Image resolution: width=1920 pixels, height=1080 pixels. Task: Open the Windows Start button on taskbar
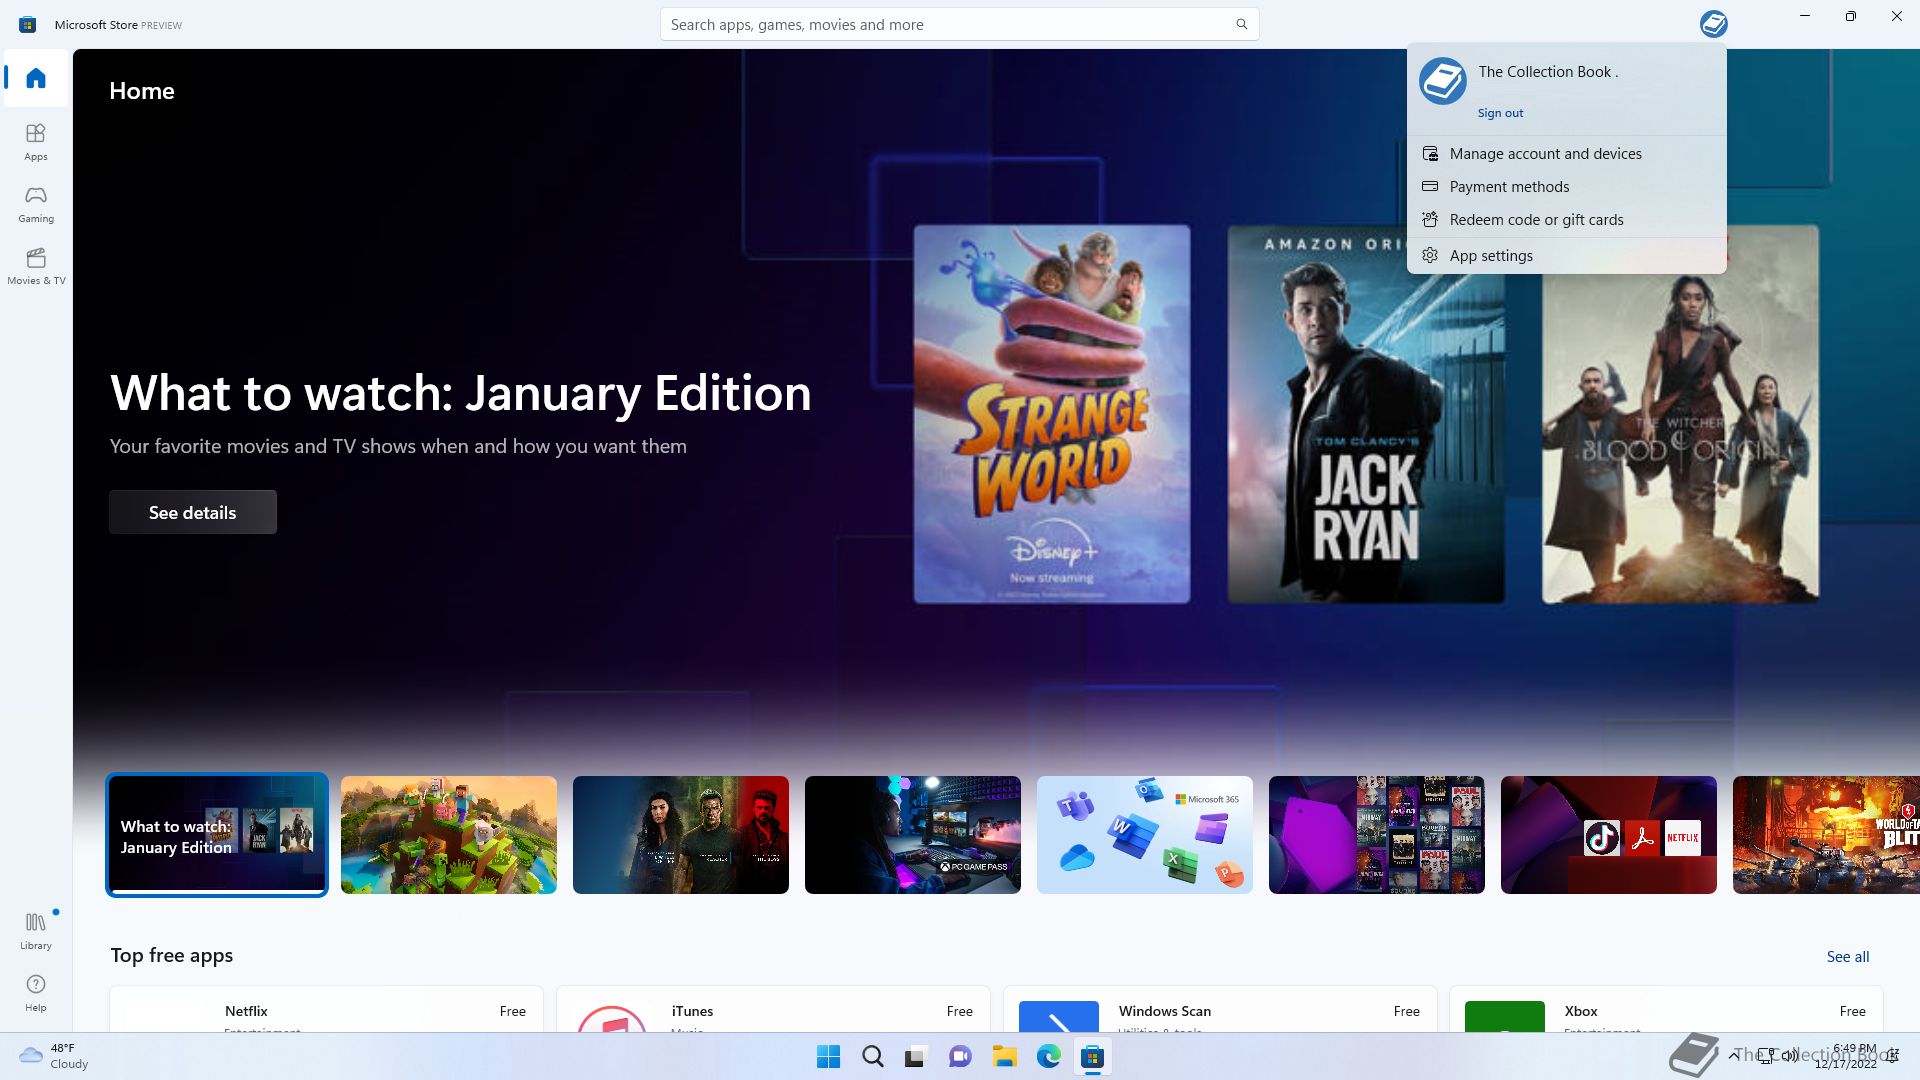(828, 1056)
